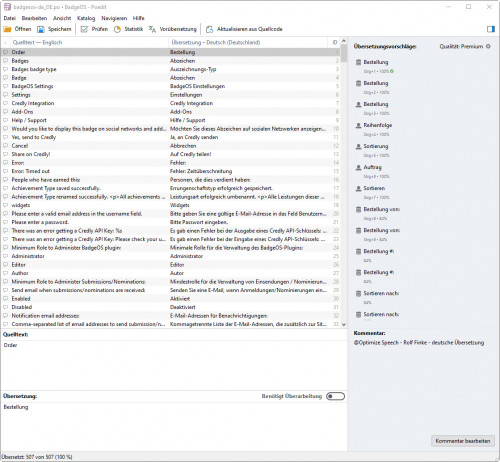This screenshot has width=500, height=462.
Task: Click the Kommentar bearbeiten button
Action: (x=463, y=441)
